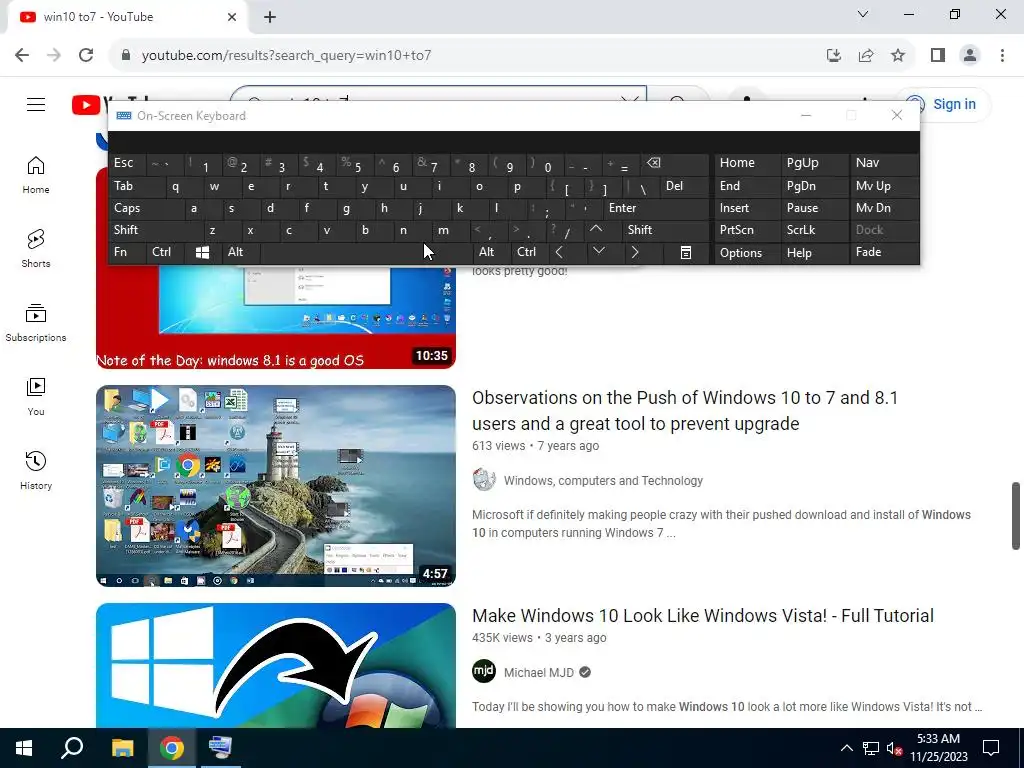Click the YouTube Sign in button
Image resolution: width=1024 pixels, height=768 pixels.
pos(943,104)
